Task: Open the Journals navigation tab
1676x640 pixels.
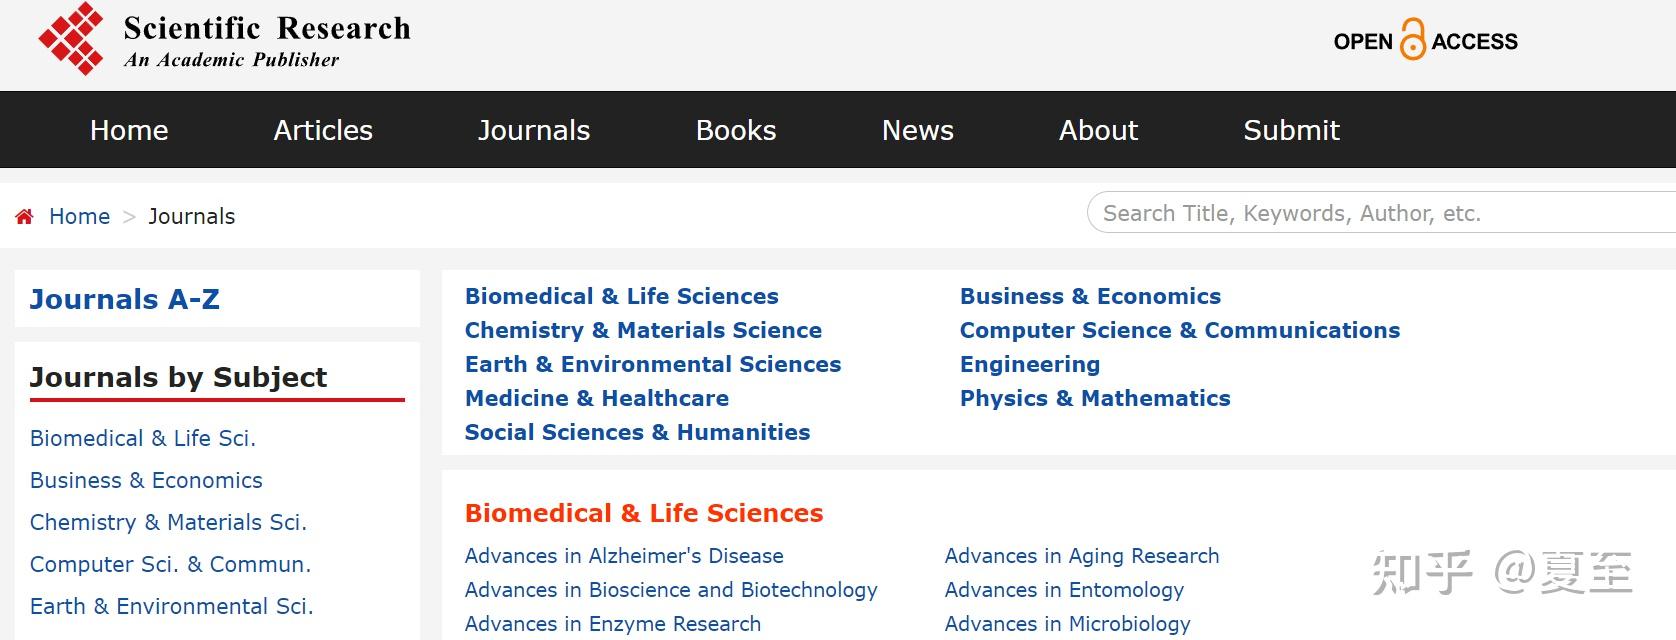Action: tap(534, 130)
